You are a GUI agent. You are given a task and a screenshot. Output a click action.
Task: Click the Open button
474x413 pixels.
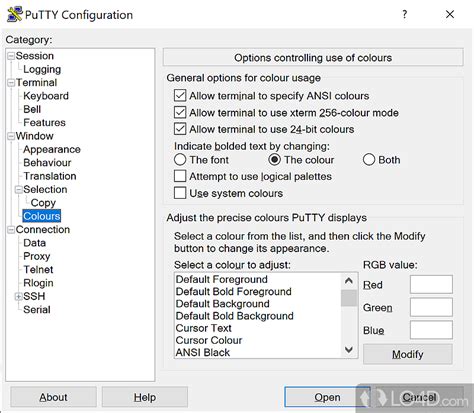[x=327, y=397]
